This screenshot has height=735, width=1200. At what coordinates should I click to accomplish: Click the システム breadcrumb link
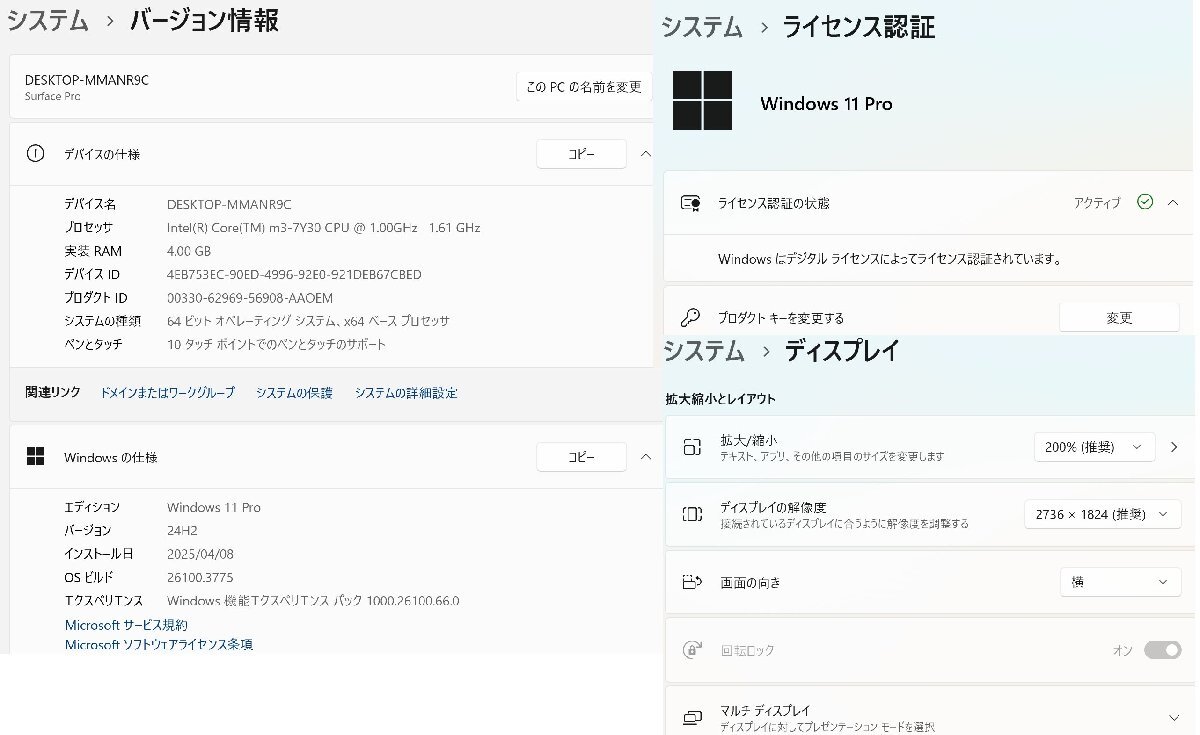[47, 20]
